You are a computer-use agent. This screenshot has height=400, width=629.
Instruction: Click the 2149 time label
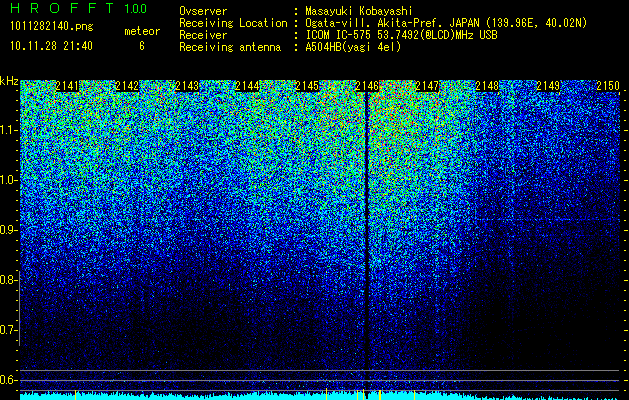(548, 86)
